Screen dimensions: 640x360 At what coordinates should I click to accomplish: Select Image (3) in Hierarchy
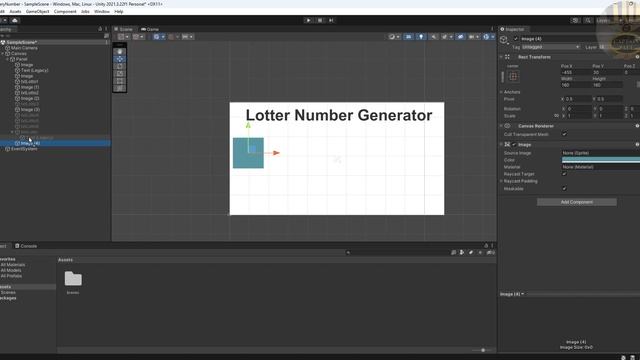pyautogui.click(x=30, y=110)
